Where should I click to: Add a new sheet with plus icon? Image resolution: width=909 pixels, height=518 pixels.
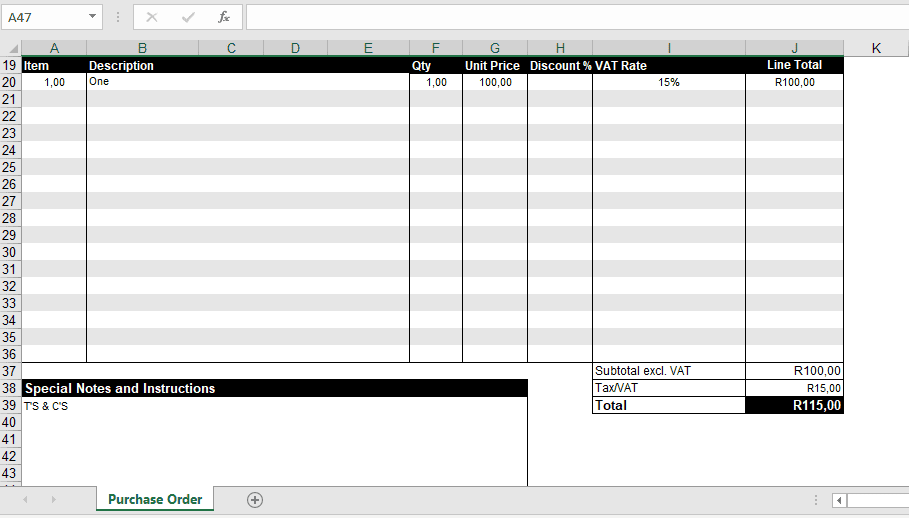click(255, 500)
